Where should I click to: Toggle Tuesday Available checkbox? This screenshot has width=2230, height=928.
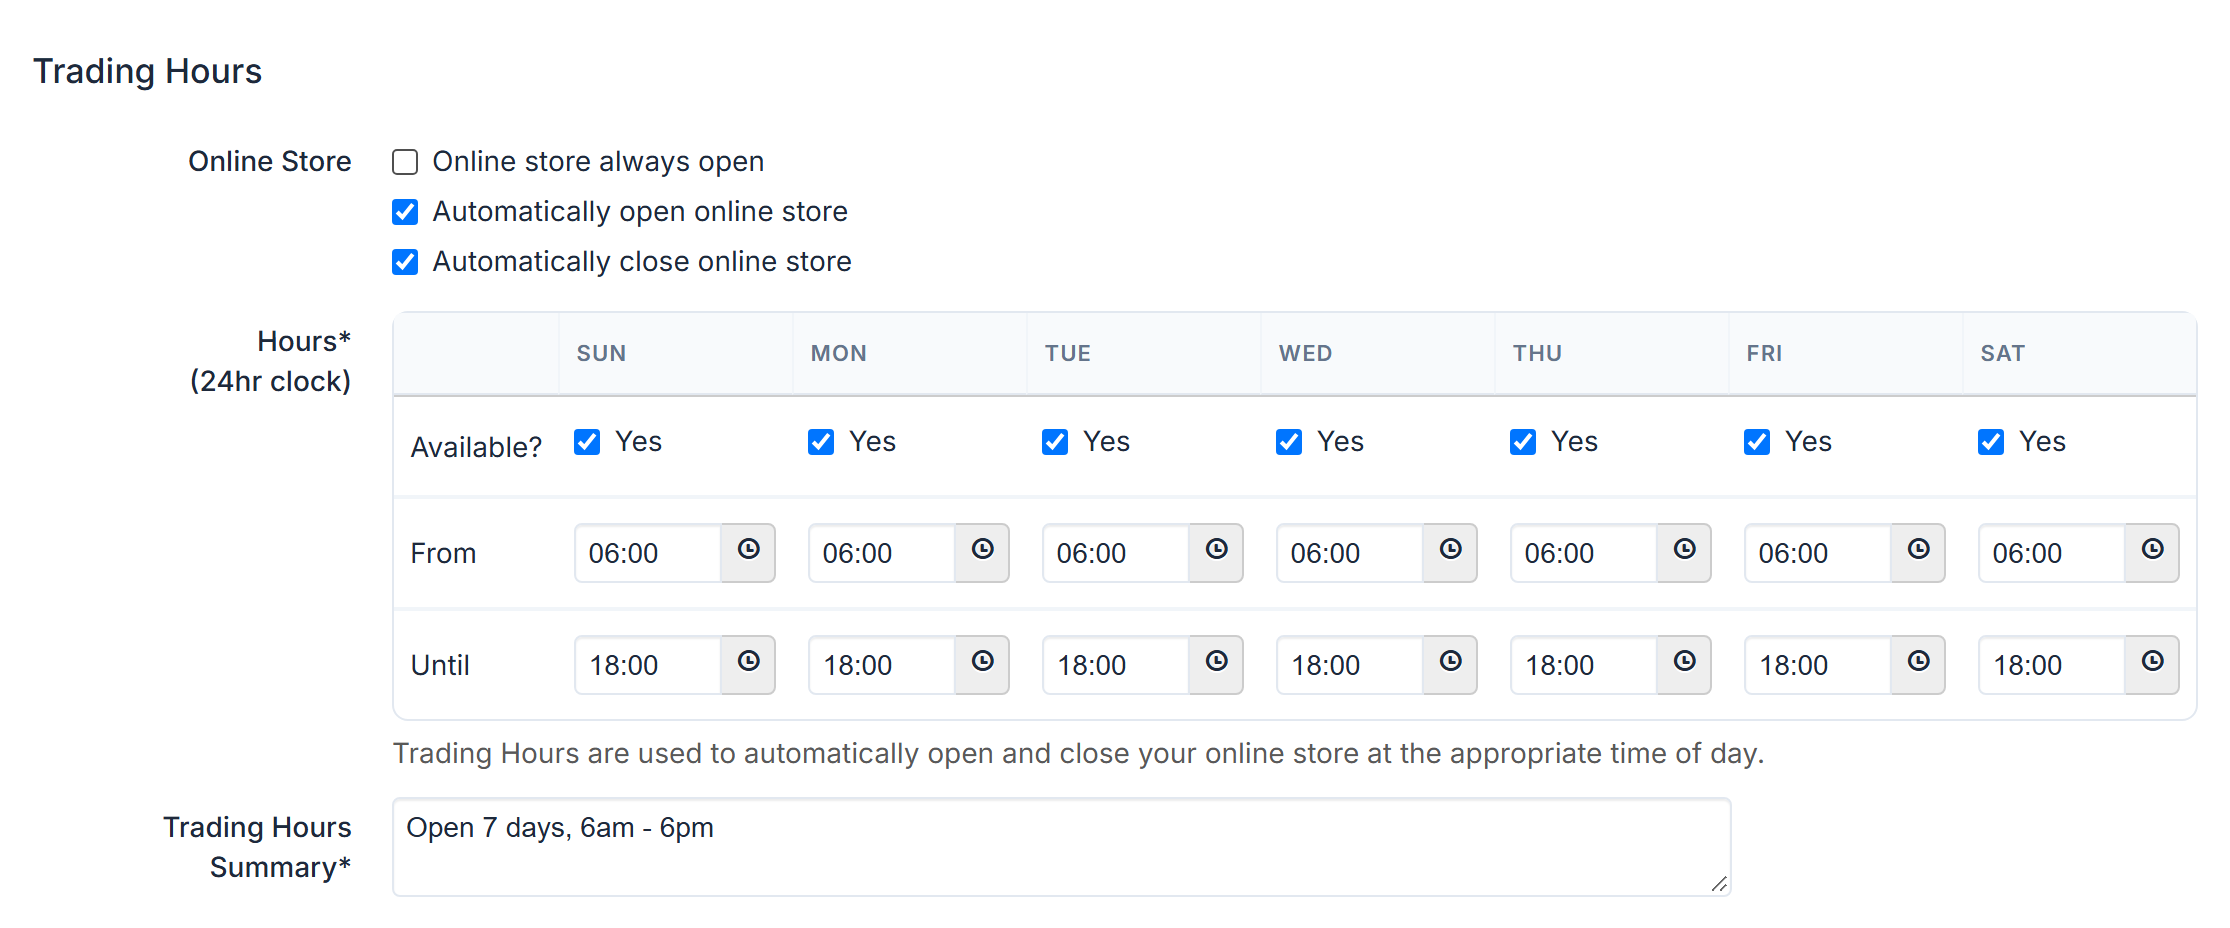pyautogui.click(x=1055, y=442)
